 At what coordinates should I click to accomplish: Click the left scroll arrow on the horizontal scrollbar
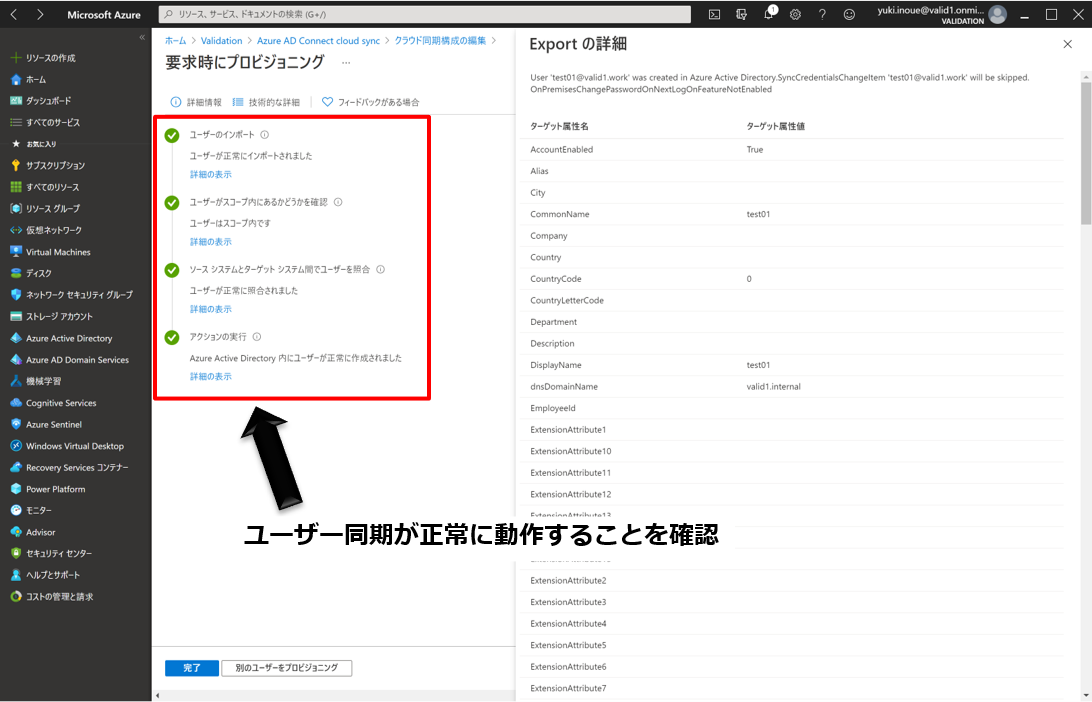click(157, 696)
